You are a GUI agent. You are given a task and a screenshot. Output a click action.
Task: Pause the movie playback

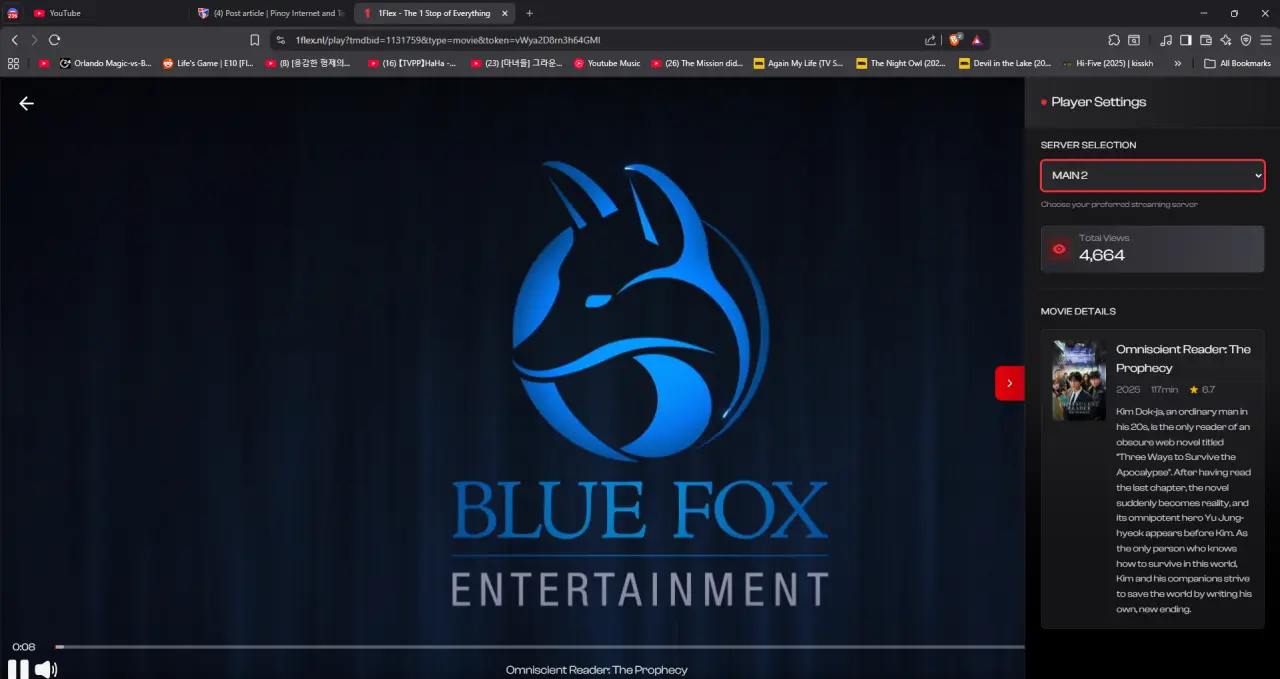click(x=19, y=669)
